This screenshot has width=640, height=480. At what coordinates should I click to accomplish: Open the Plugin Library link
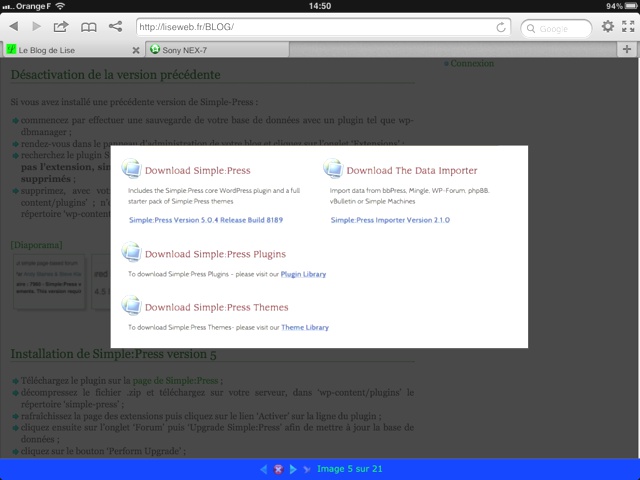[x=303, y=274]
